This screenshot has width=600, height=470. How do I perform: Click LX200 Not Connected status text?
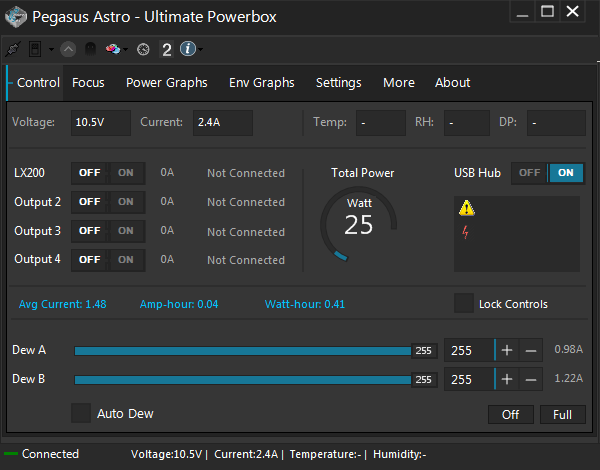click(x=246, y=173)
